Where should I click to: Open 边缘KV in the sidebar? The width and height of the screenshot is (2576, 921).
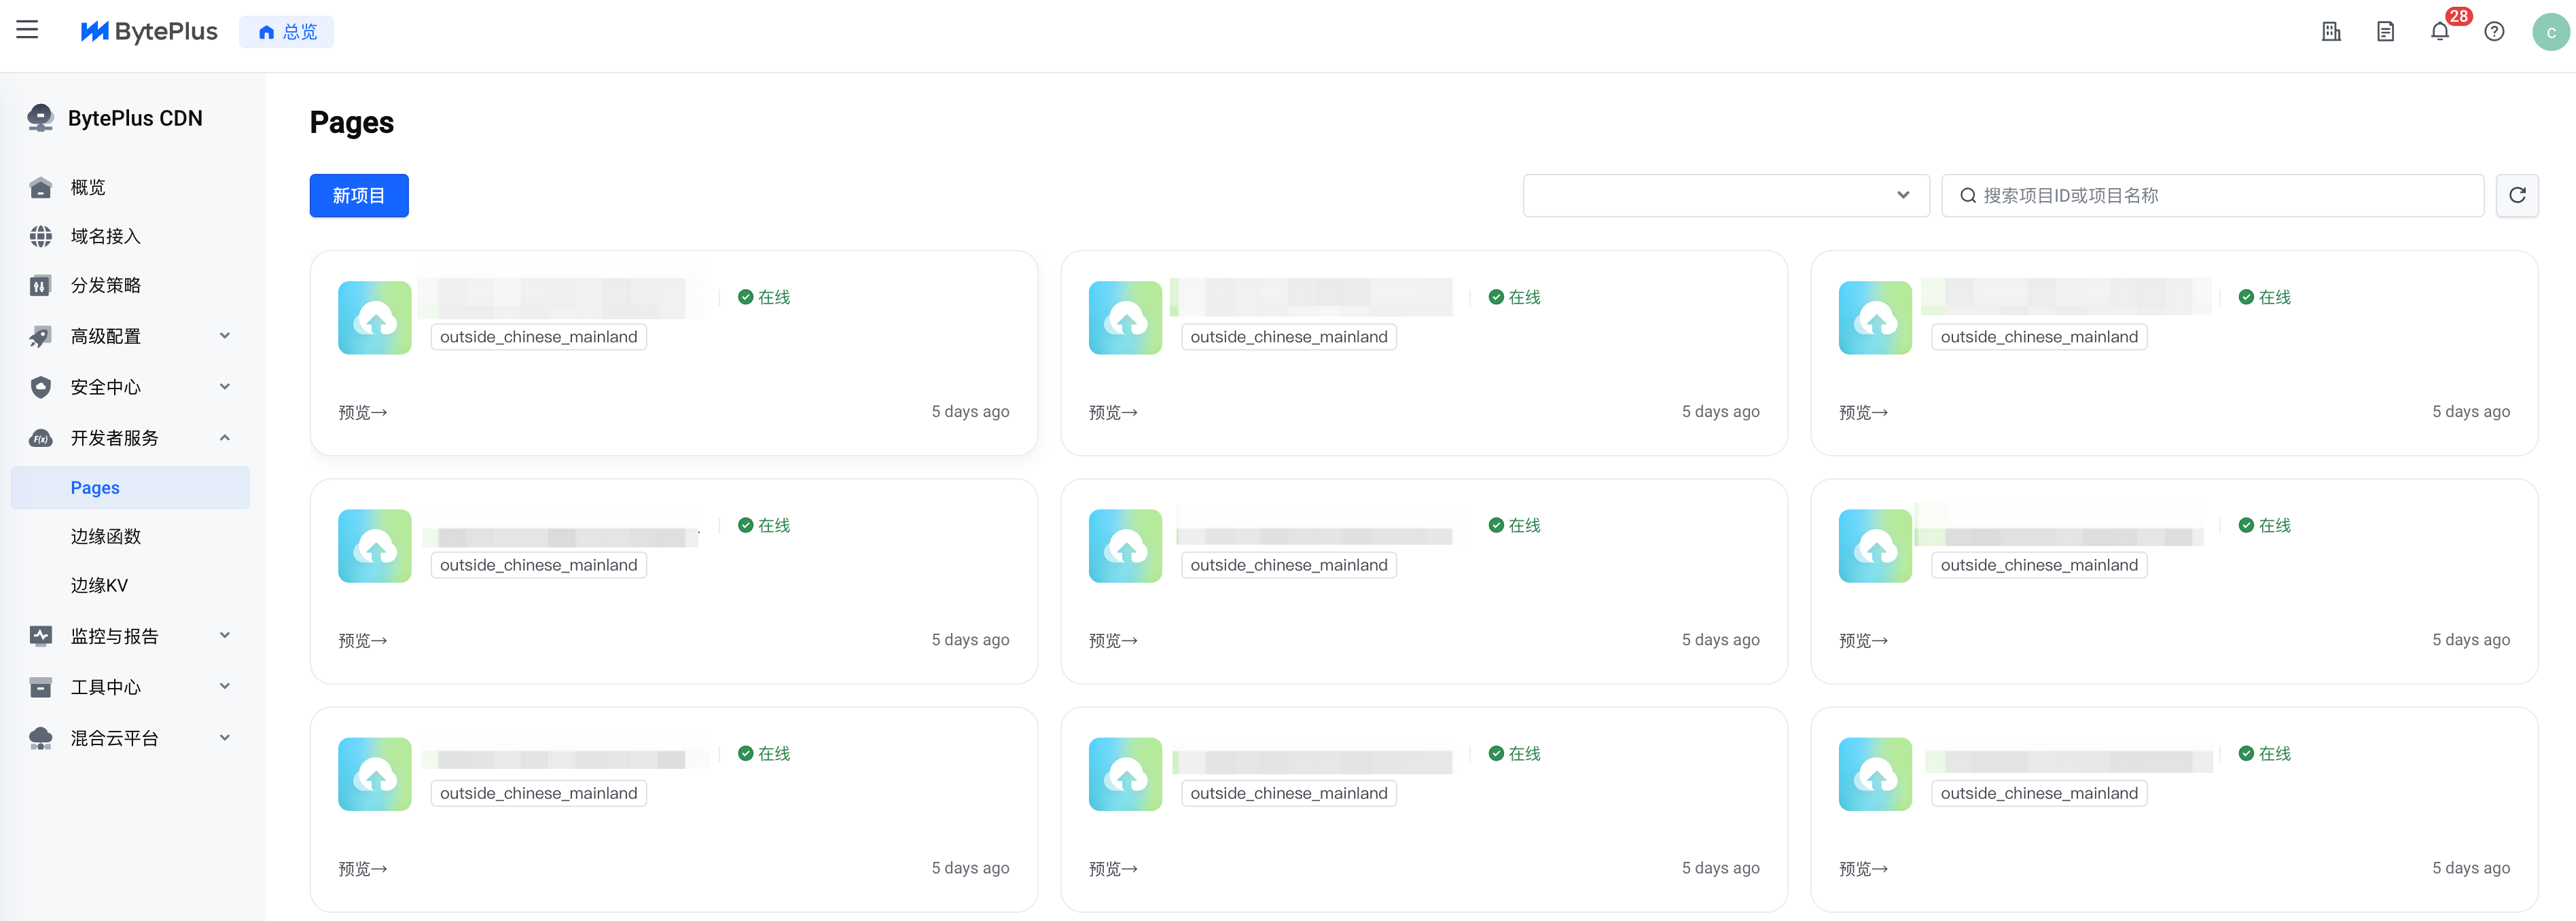[x=99, y=586]
